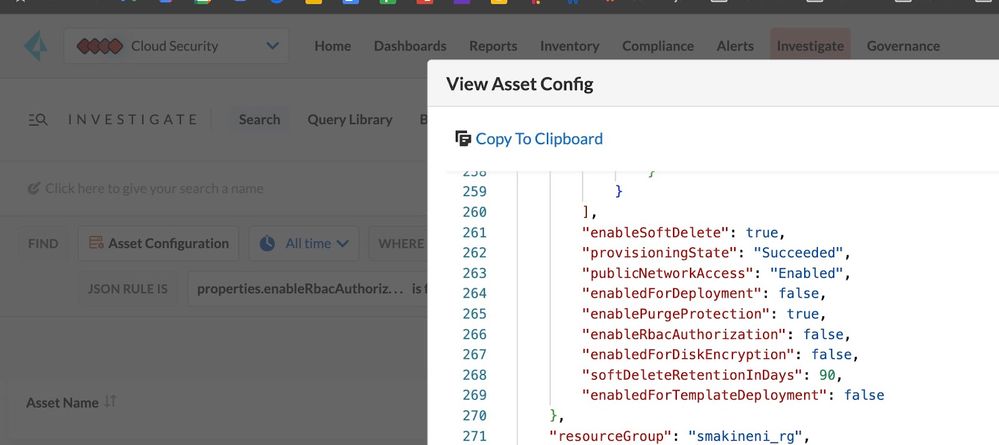999x445 pixels.
Task: Select the Search tab
Action: pyautogui.click(x=259, y=119)
